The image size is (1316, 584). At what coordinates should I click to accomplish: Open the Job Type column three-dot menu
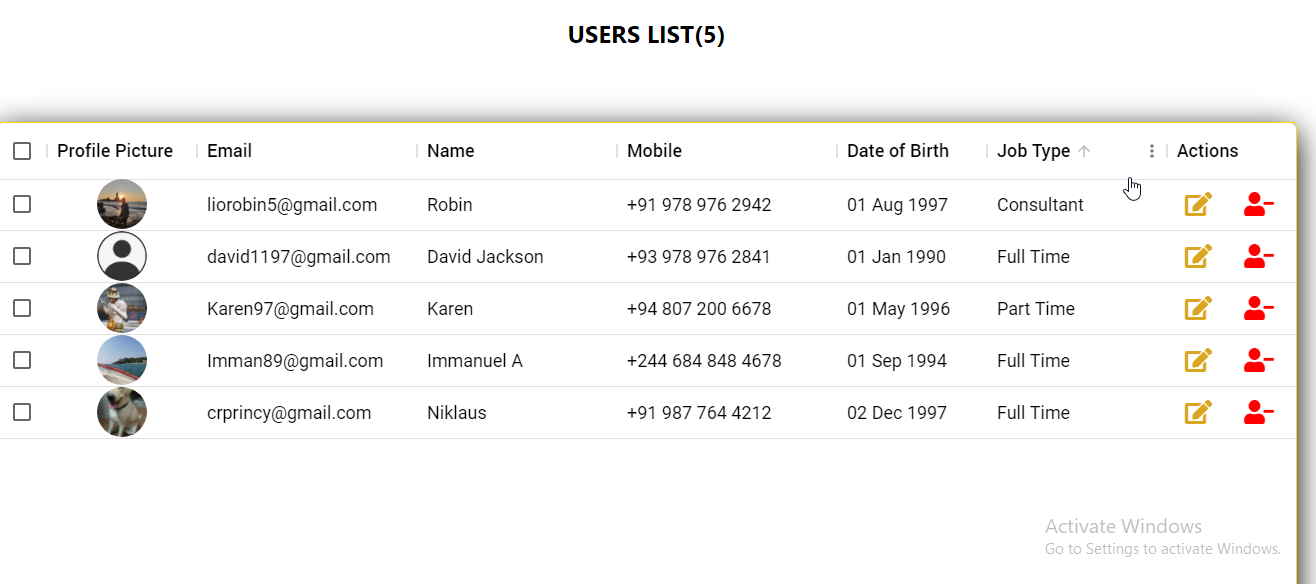[x=1152, y=151]
